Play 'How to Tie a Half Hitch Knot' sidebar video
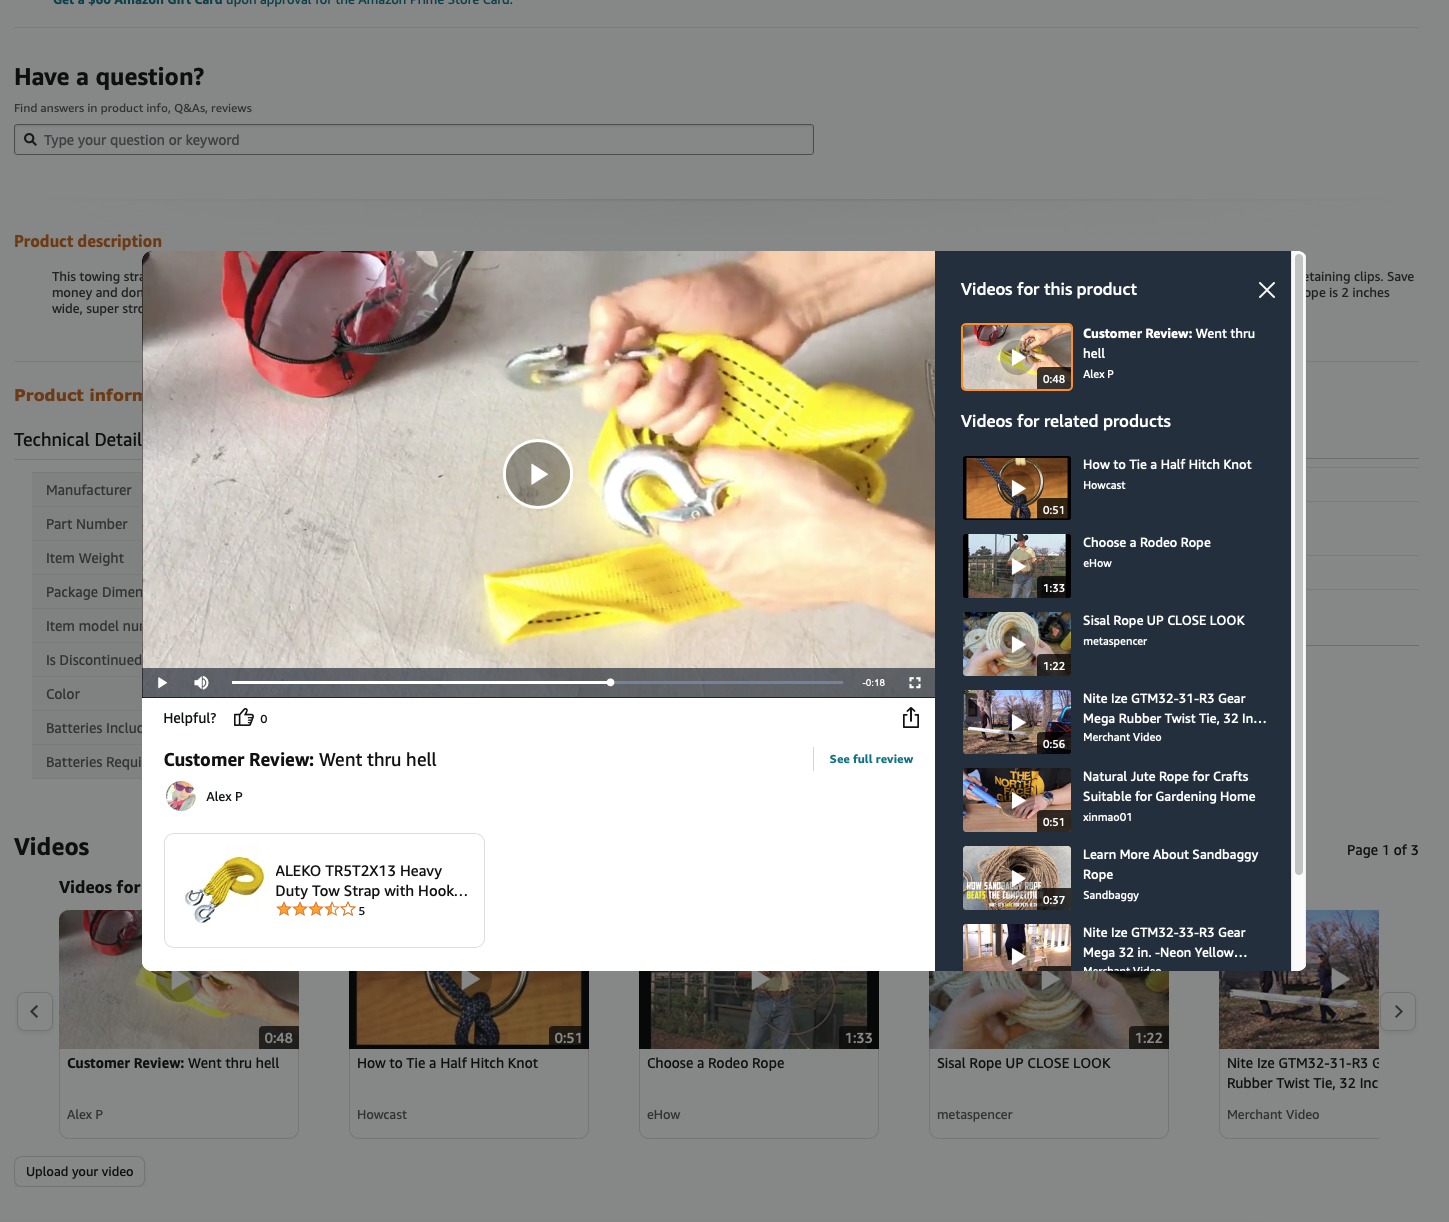This screenshot has height=1222, width=1449. coord(1017,488)
